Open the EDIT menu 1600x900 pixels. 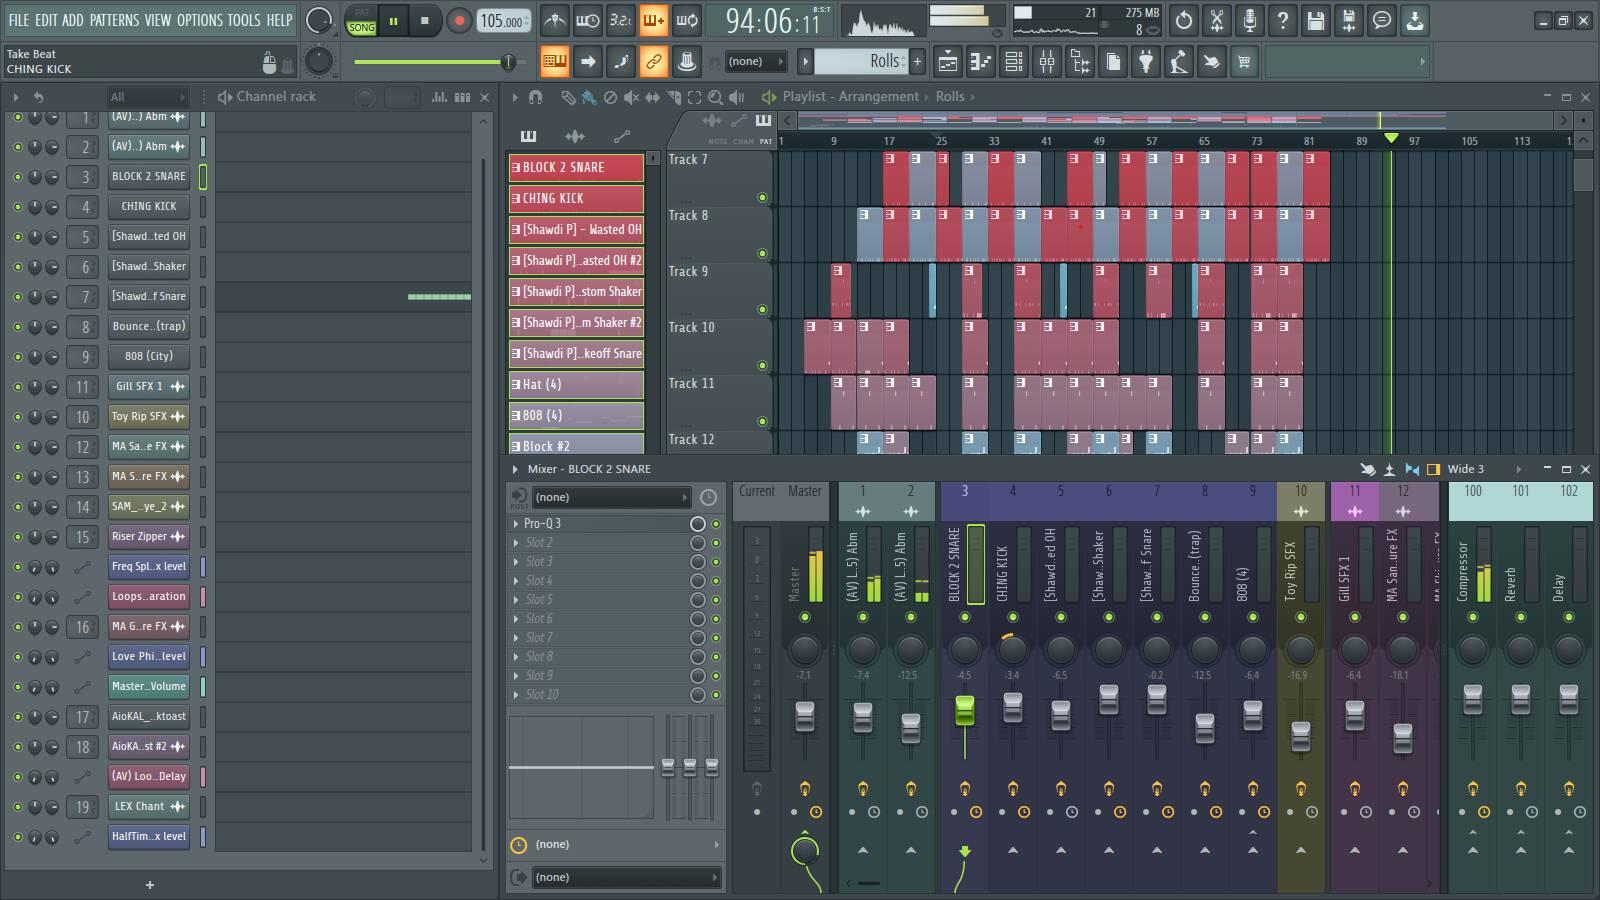pos(46,20)
